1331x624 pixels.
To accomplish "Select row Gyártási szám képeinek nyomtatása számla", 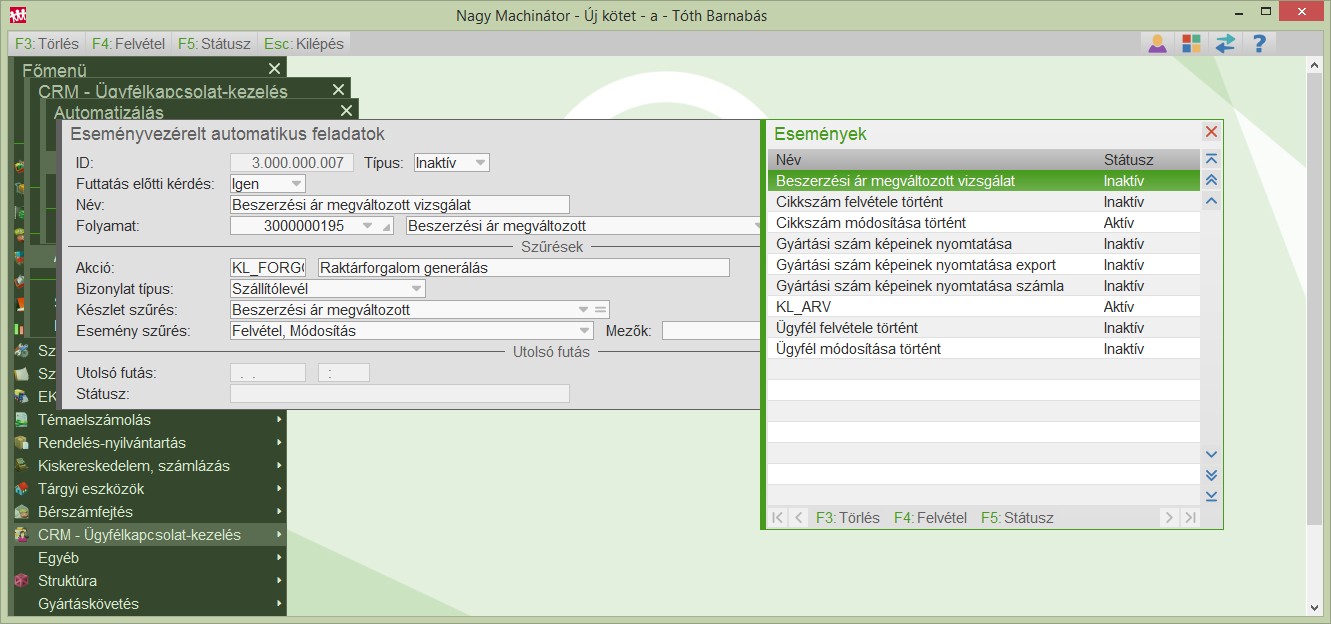I will point(984,286).
